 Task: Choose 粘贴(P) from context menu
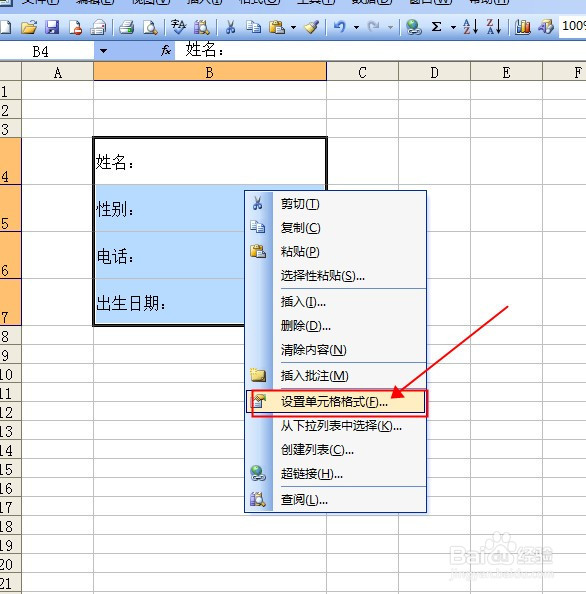(336, 252)
